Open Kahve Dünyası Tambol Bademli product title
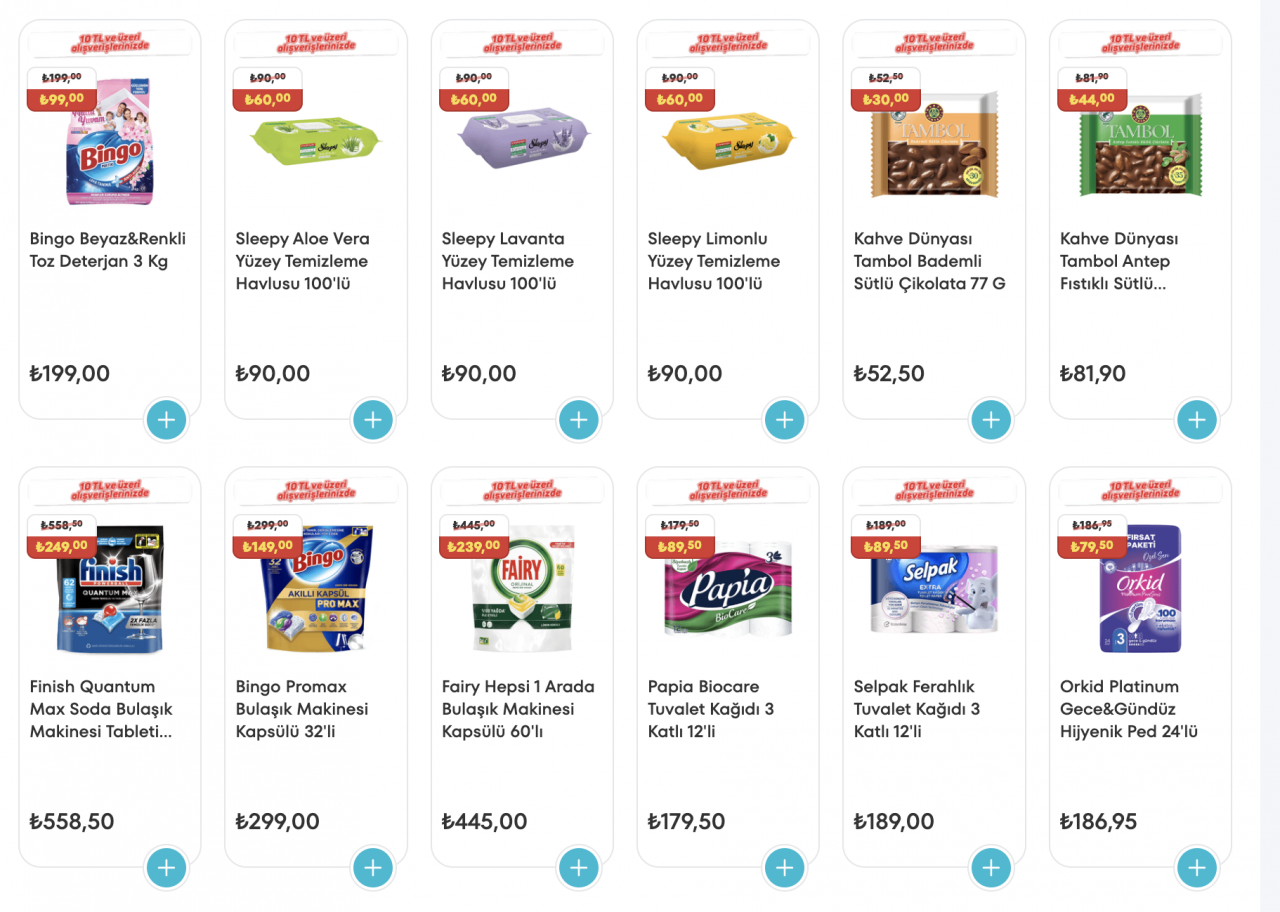The image size is (1280, 912). 929,261
